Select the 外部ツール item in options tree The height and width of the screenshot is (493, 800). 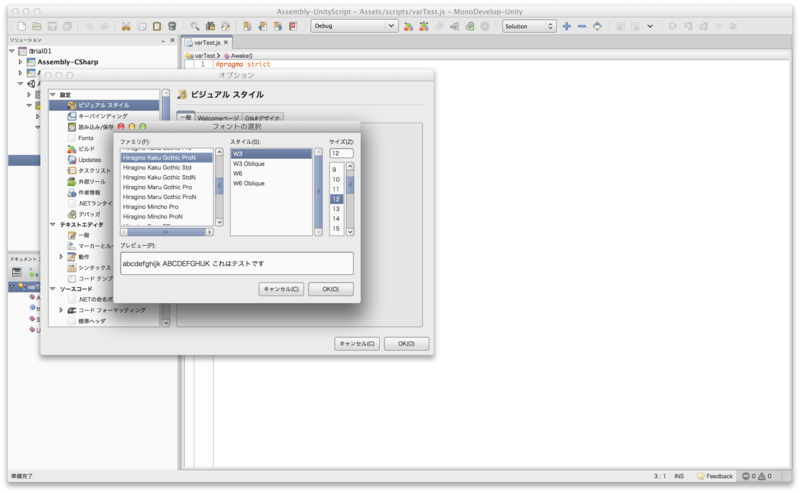click(x=92, y=182)
